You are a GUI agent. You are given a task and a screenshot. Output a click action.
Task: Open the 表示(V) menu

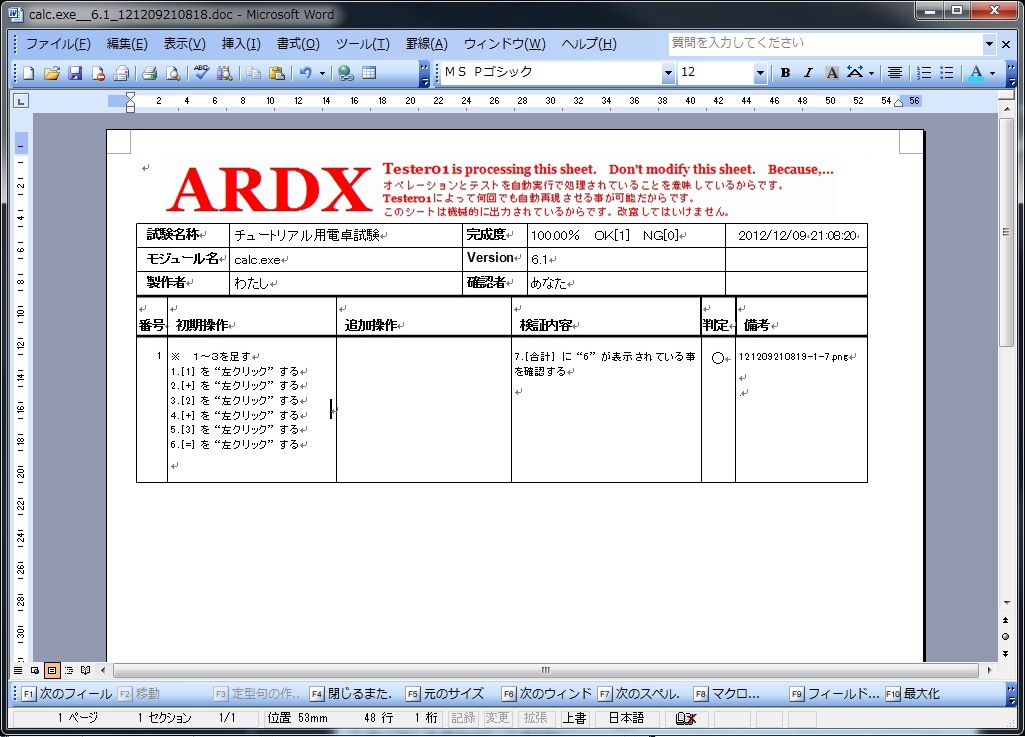184,44
